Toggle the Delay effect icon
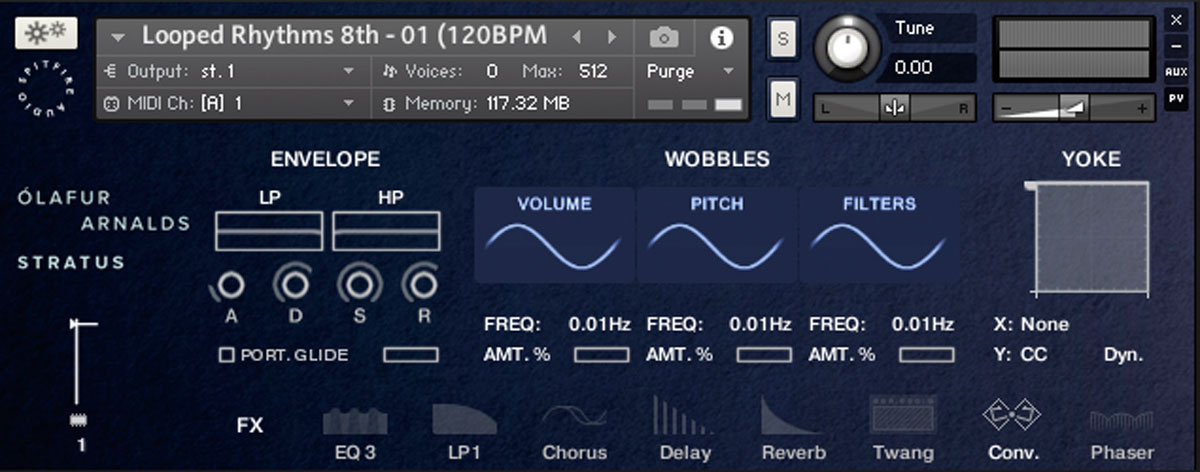 [684, 415]
